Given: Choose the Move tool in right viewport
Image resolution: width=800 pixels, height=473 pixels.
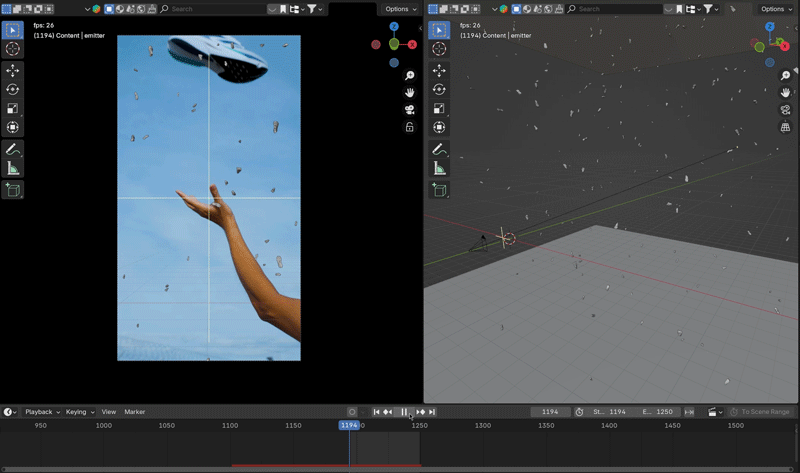Looking at the screenshot, I should point(439,70).
